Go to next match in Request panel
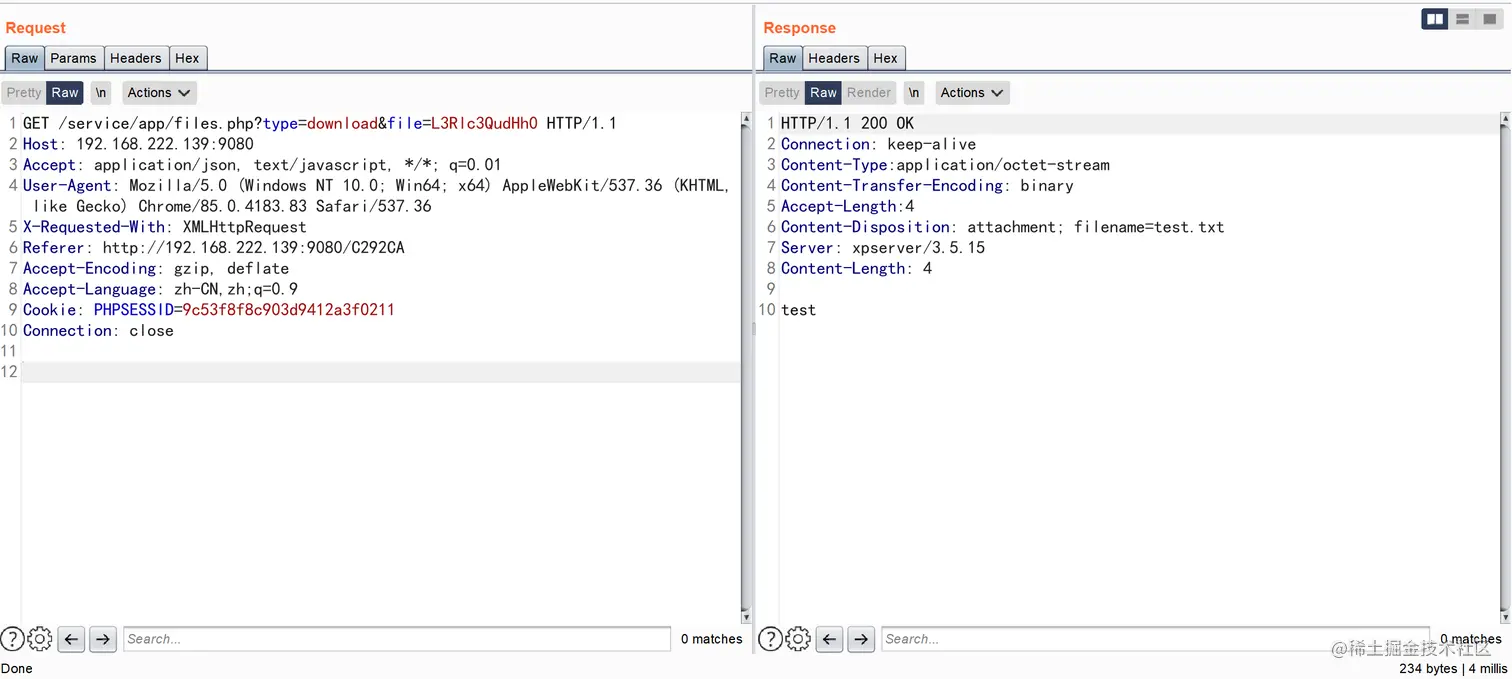The height and width of the screenshot is (679, 1512). pos(103,639)
